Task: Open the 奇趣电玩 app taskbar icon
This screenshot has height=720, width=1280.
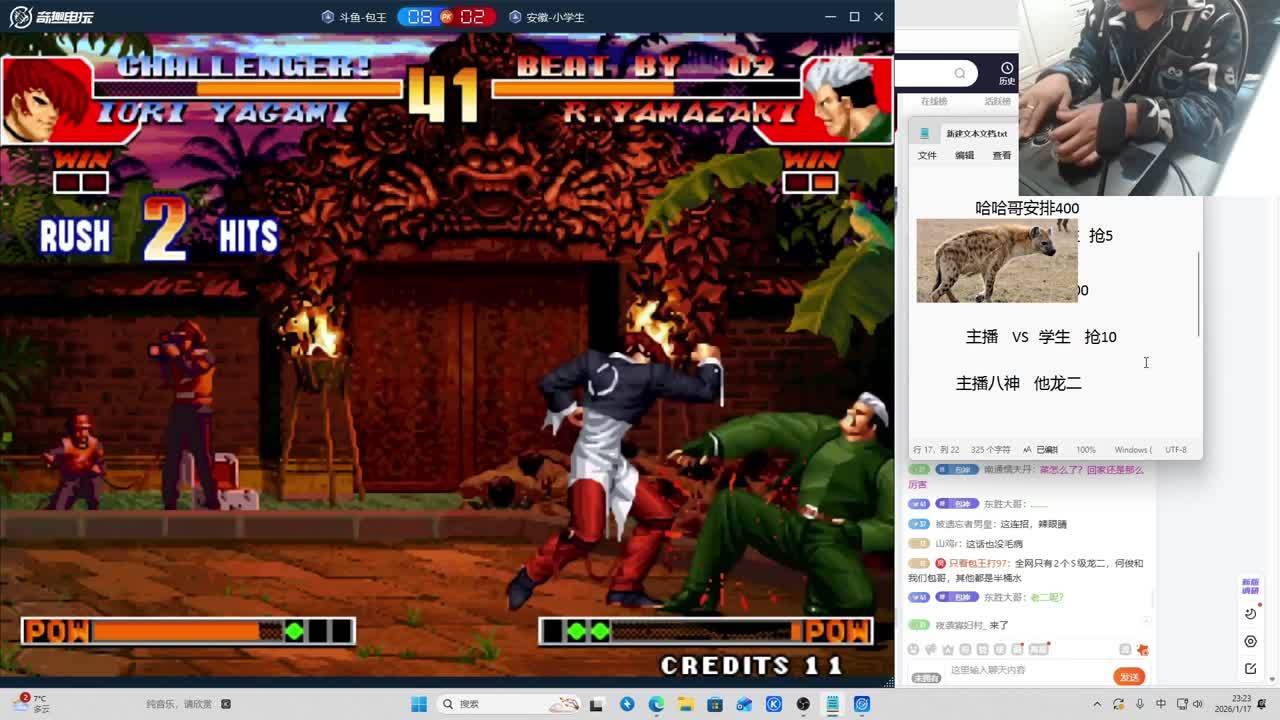Action: click(x=861, y=704)
